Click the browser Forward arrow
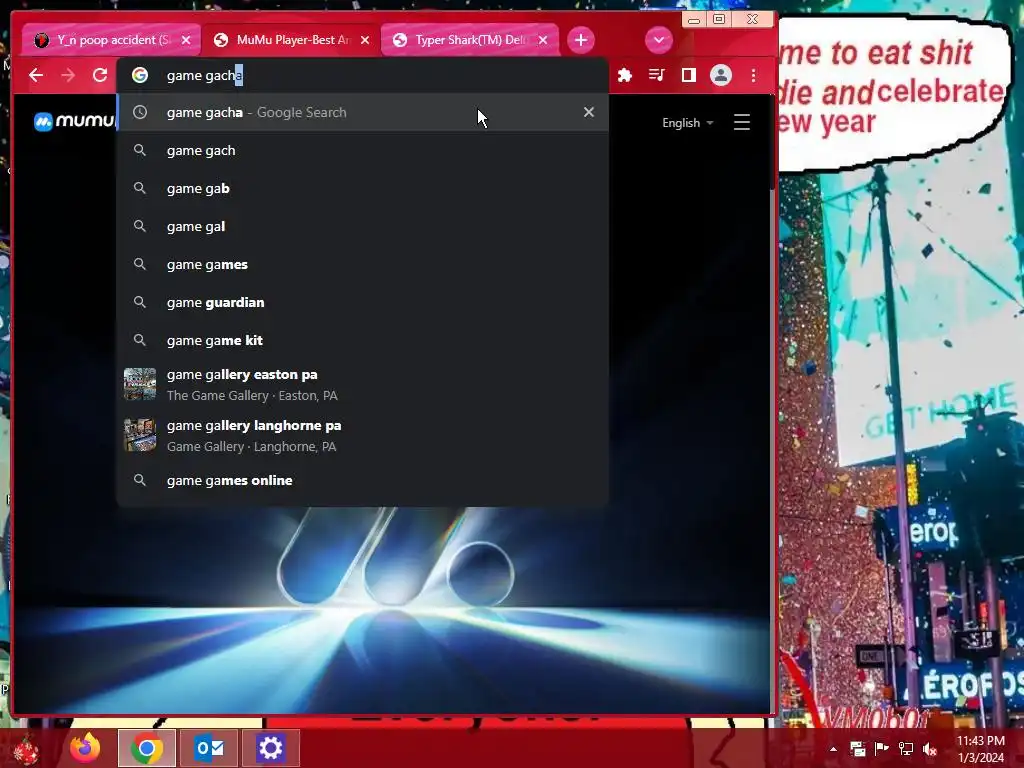This screenshot has height=768, width=1024. pos(68,75)
